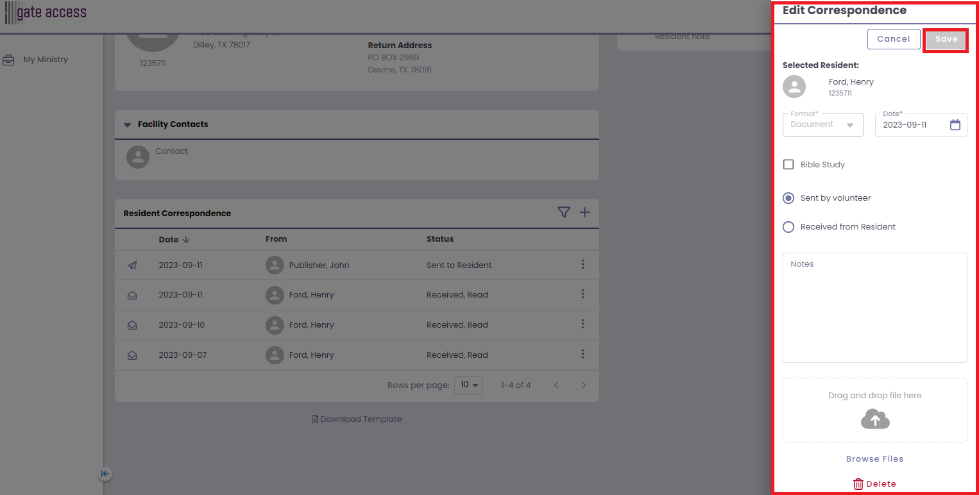This screenshot has width=979, height=495.
Task: Click Download Template link
Action: (x=357, y=419)
